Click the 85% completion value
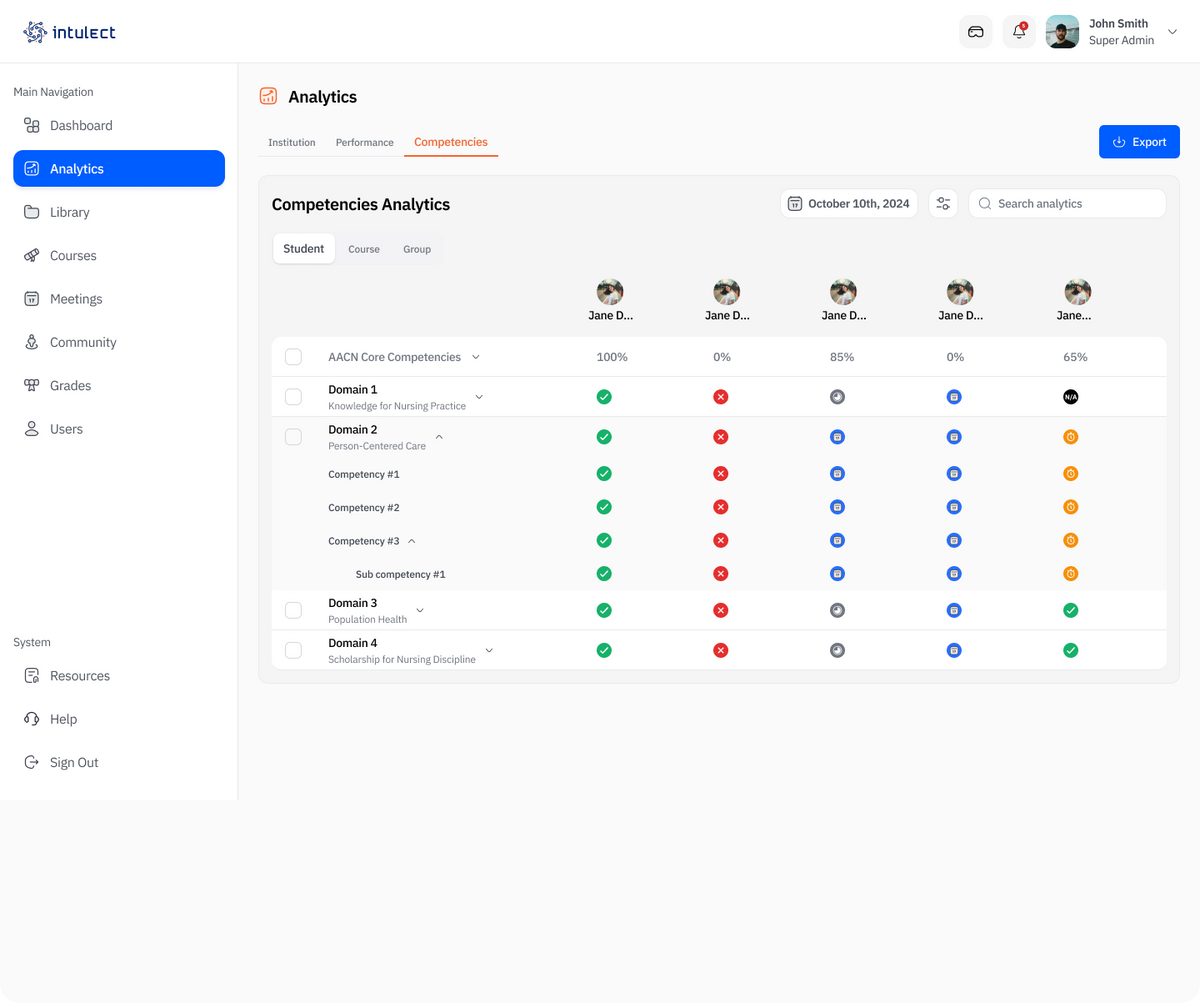Image resolution: width=1200 pixels, height=1003 pixels. coord(841,357)
